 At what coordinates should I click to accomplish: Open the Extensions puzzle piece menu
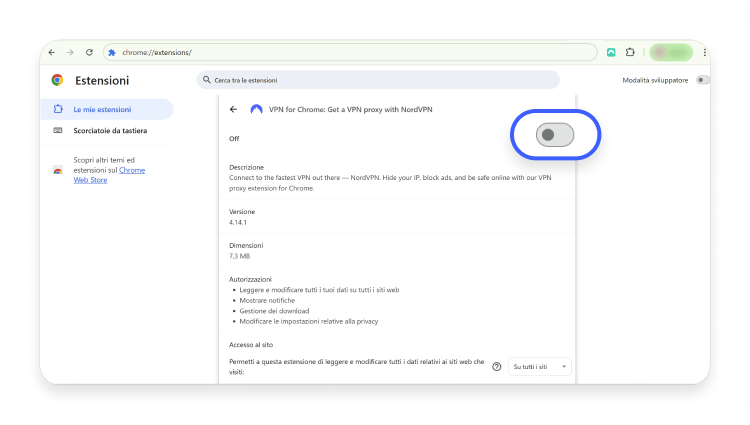pos(630,53)
